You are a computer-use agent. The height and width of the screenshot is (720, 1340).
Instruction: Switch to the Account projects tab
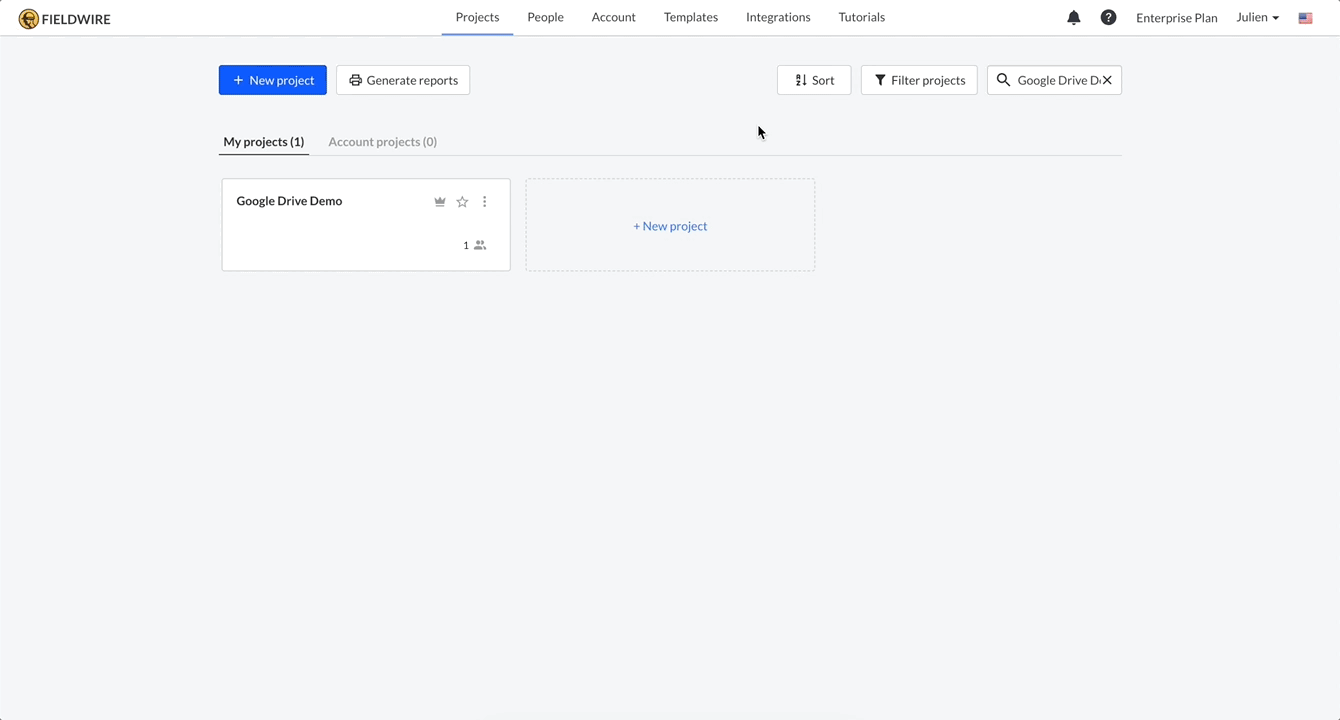coord(382,141)
